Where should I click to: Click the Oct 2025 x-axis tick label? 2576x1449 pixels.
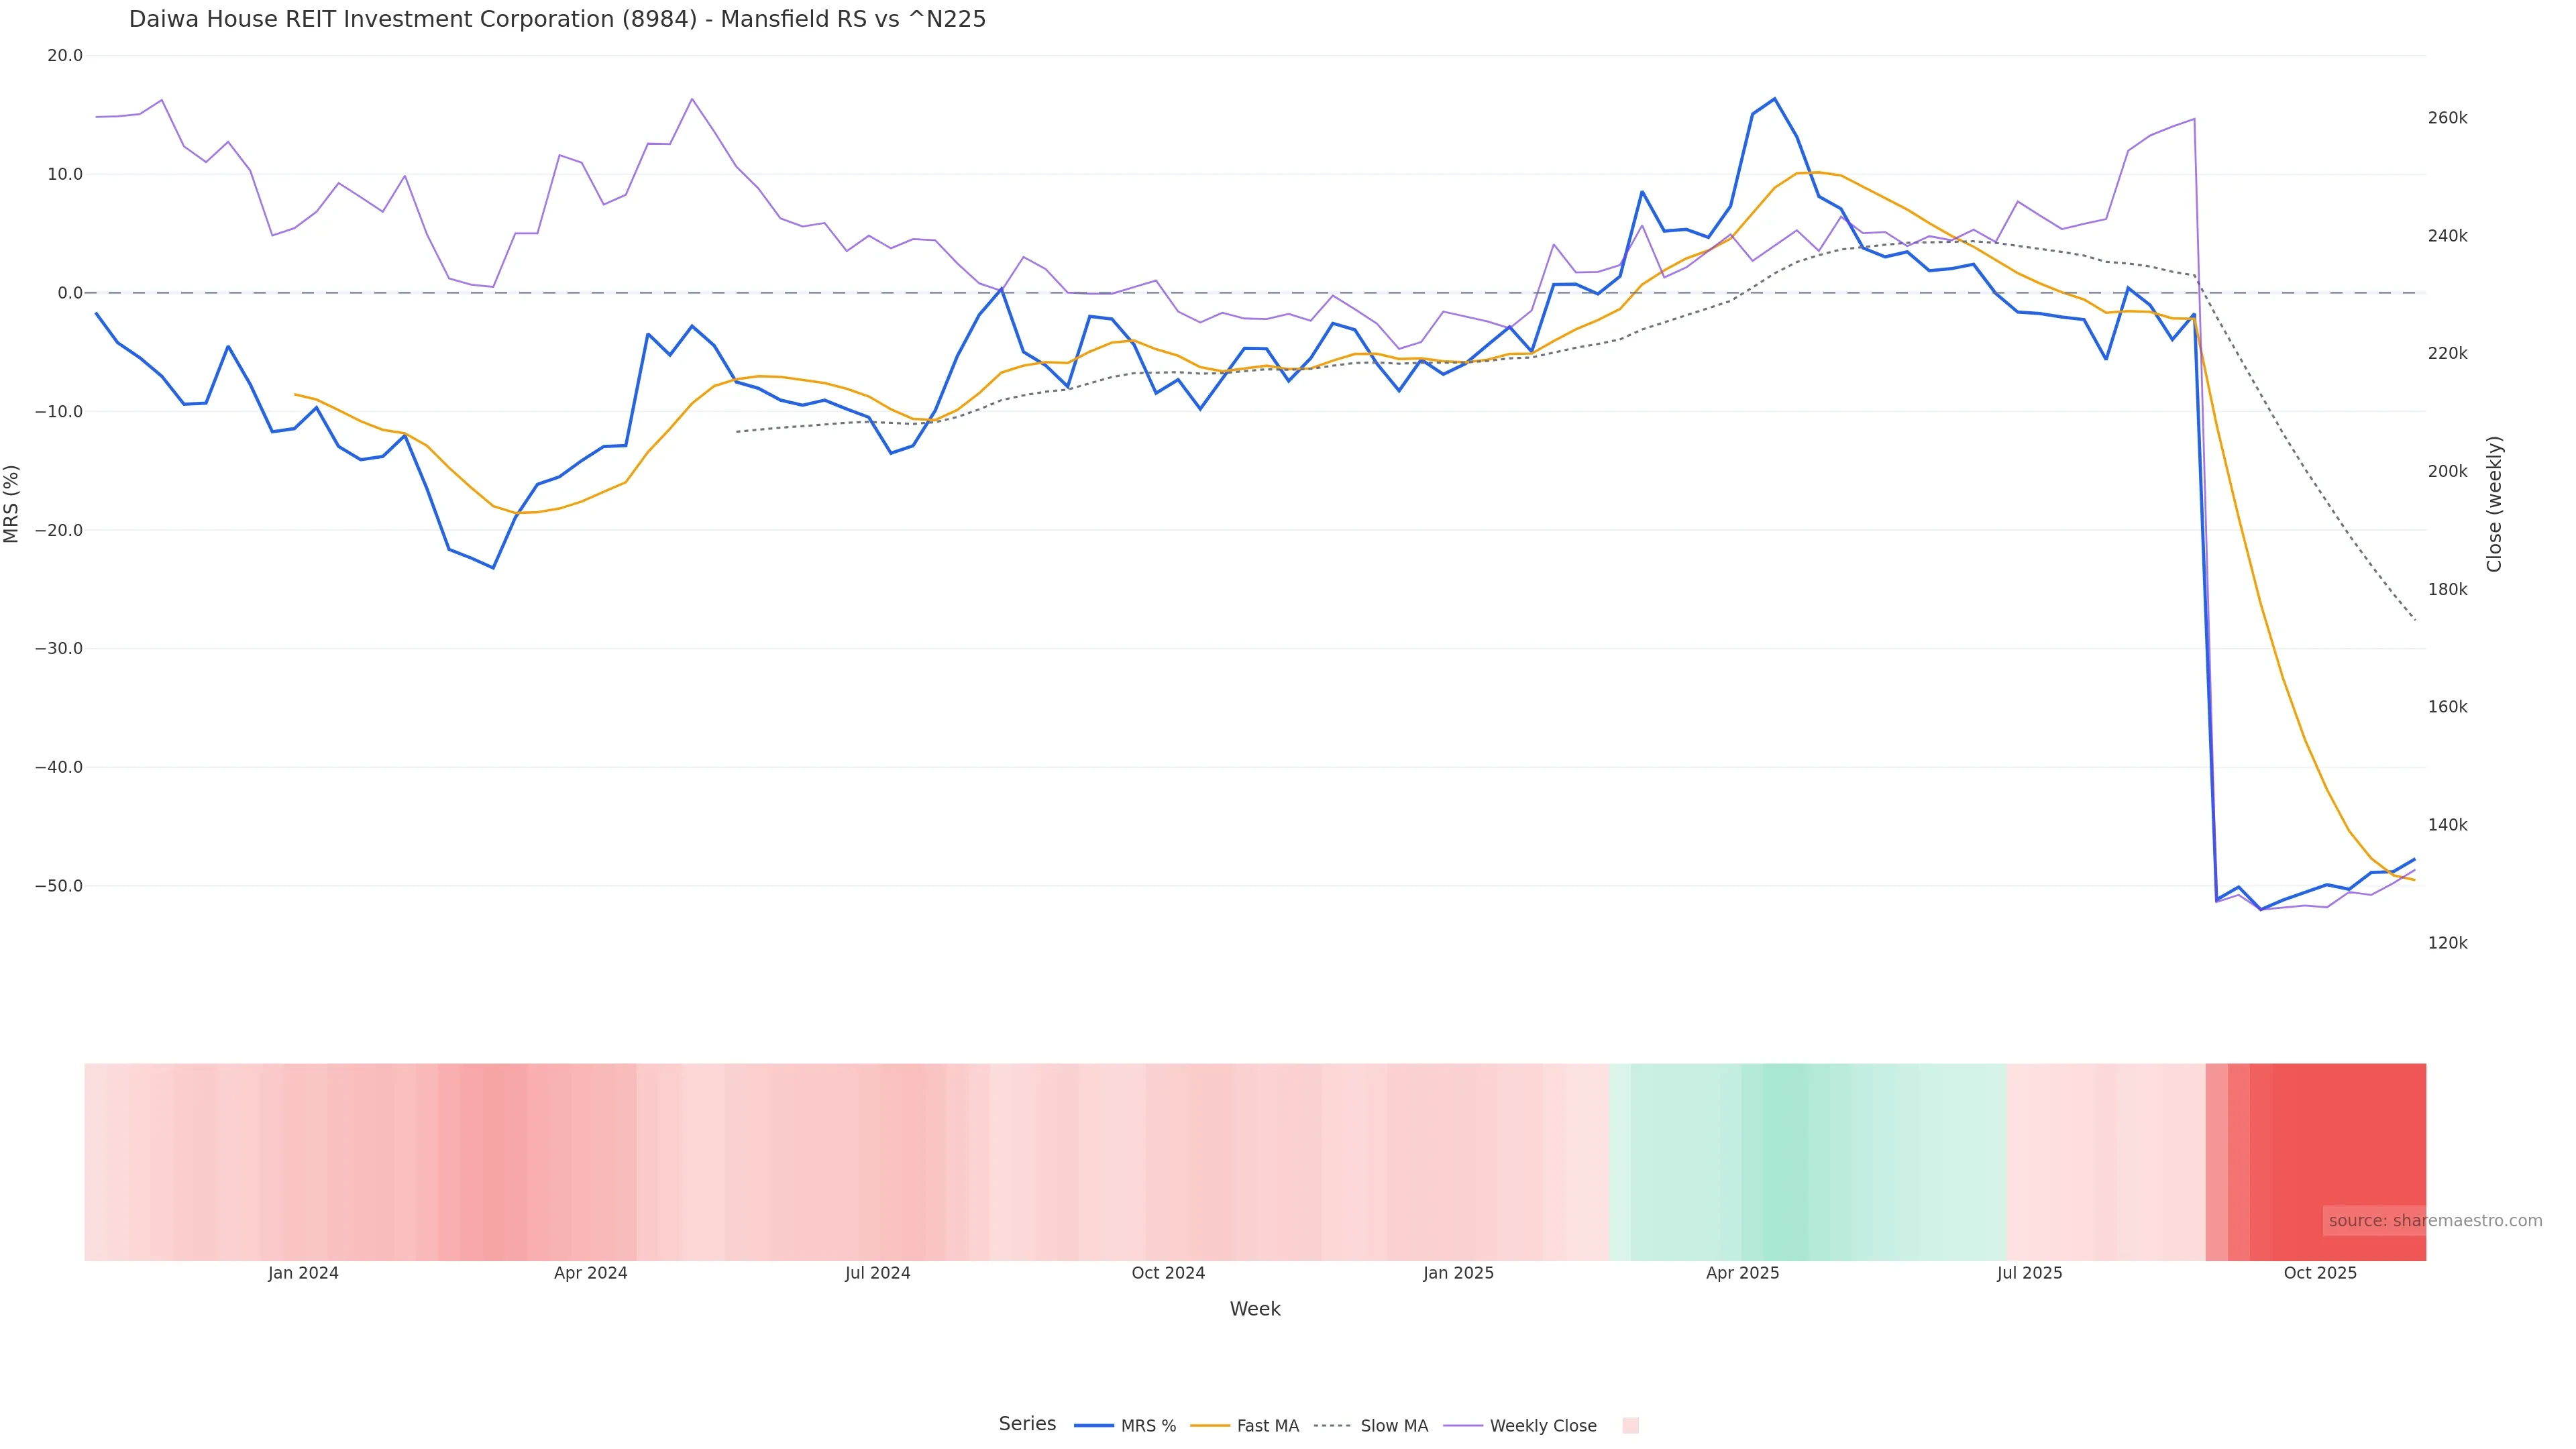tap(2320, 1273)
